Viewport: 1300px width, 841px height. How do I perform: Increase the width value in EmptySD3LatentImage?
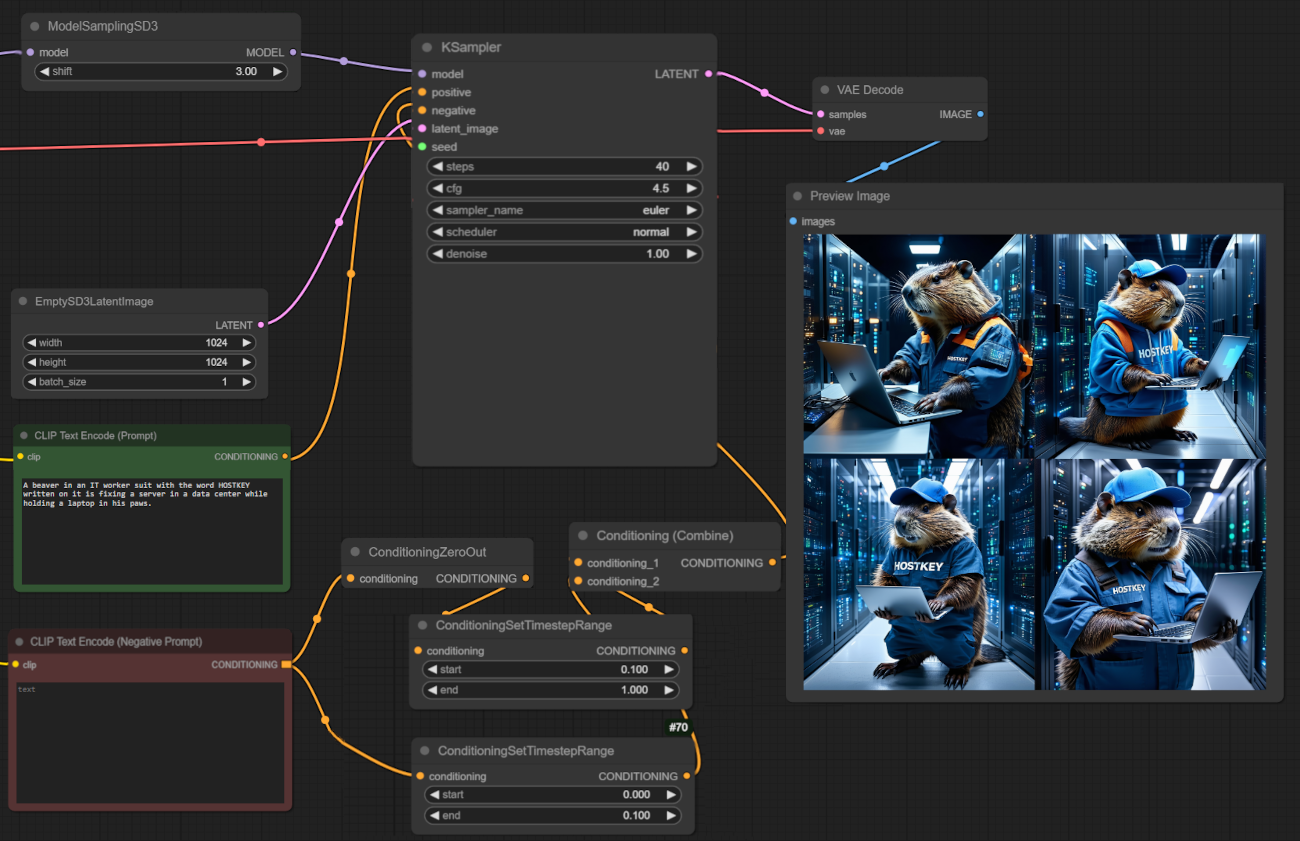click(246, 343)
